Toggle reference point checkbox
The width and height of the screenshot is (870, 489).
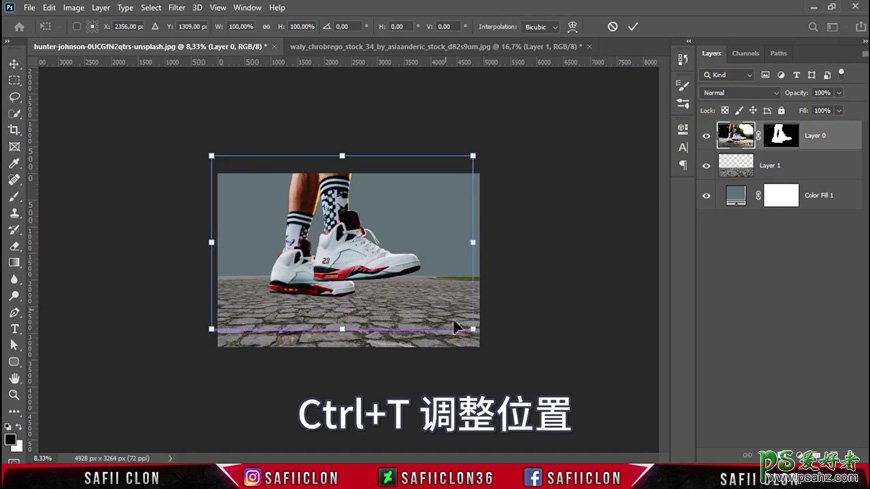pyautogui.click(x=77, y=27)
